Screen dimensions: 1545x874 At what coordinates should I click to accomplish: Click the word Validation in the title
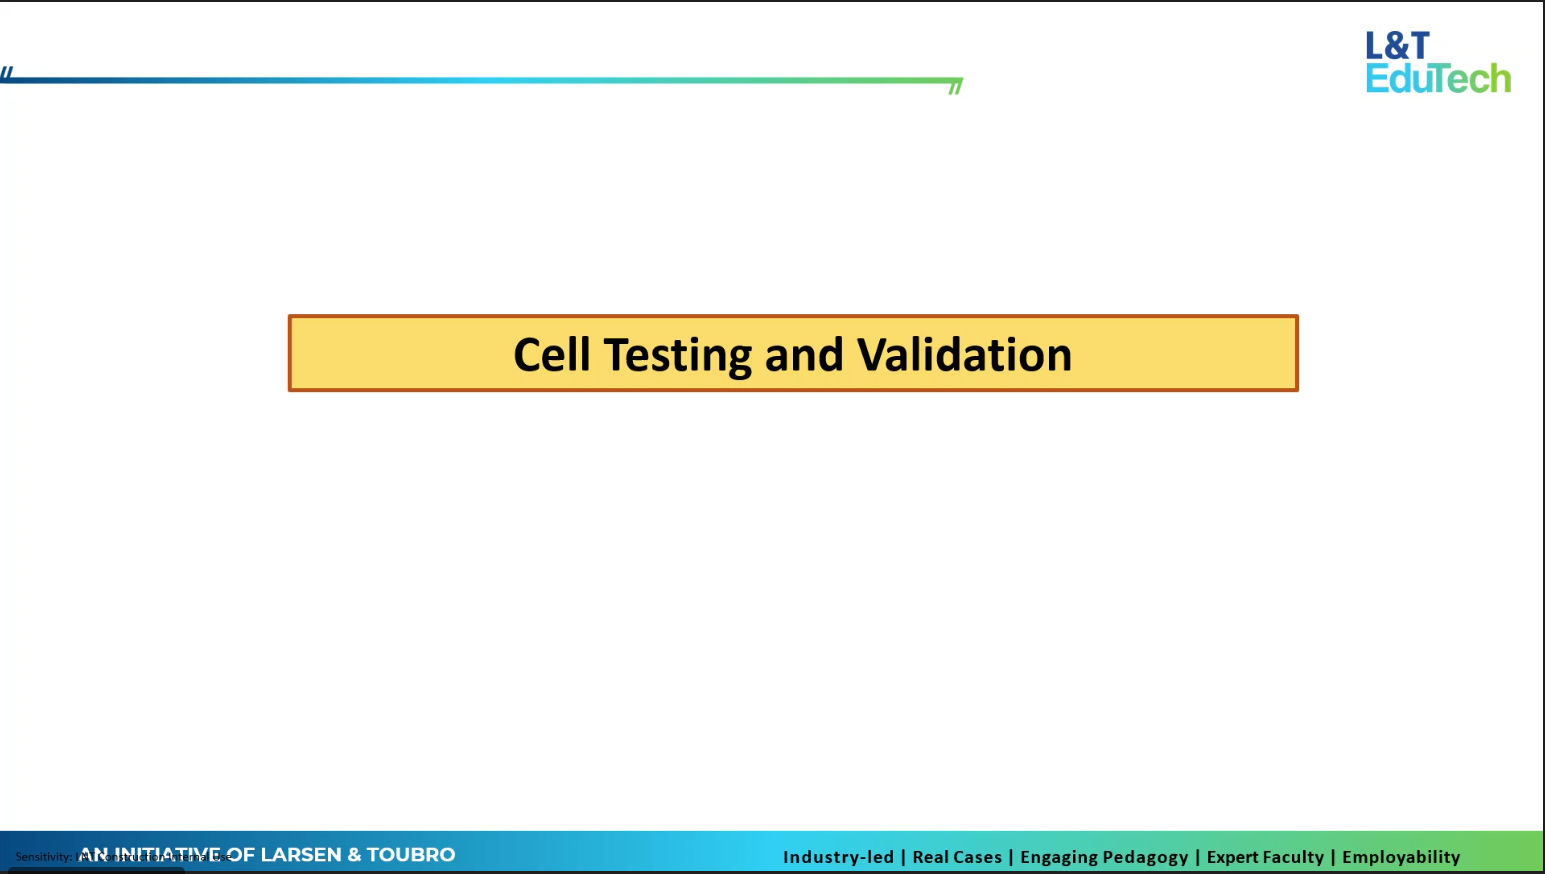[x=964, y=355]
